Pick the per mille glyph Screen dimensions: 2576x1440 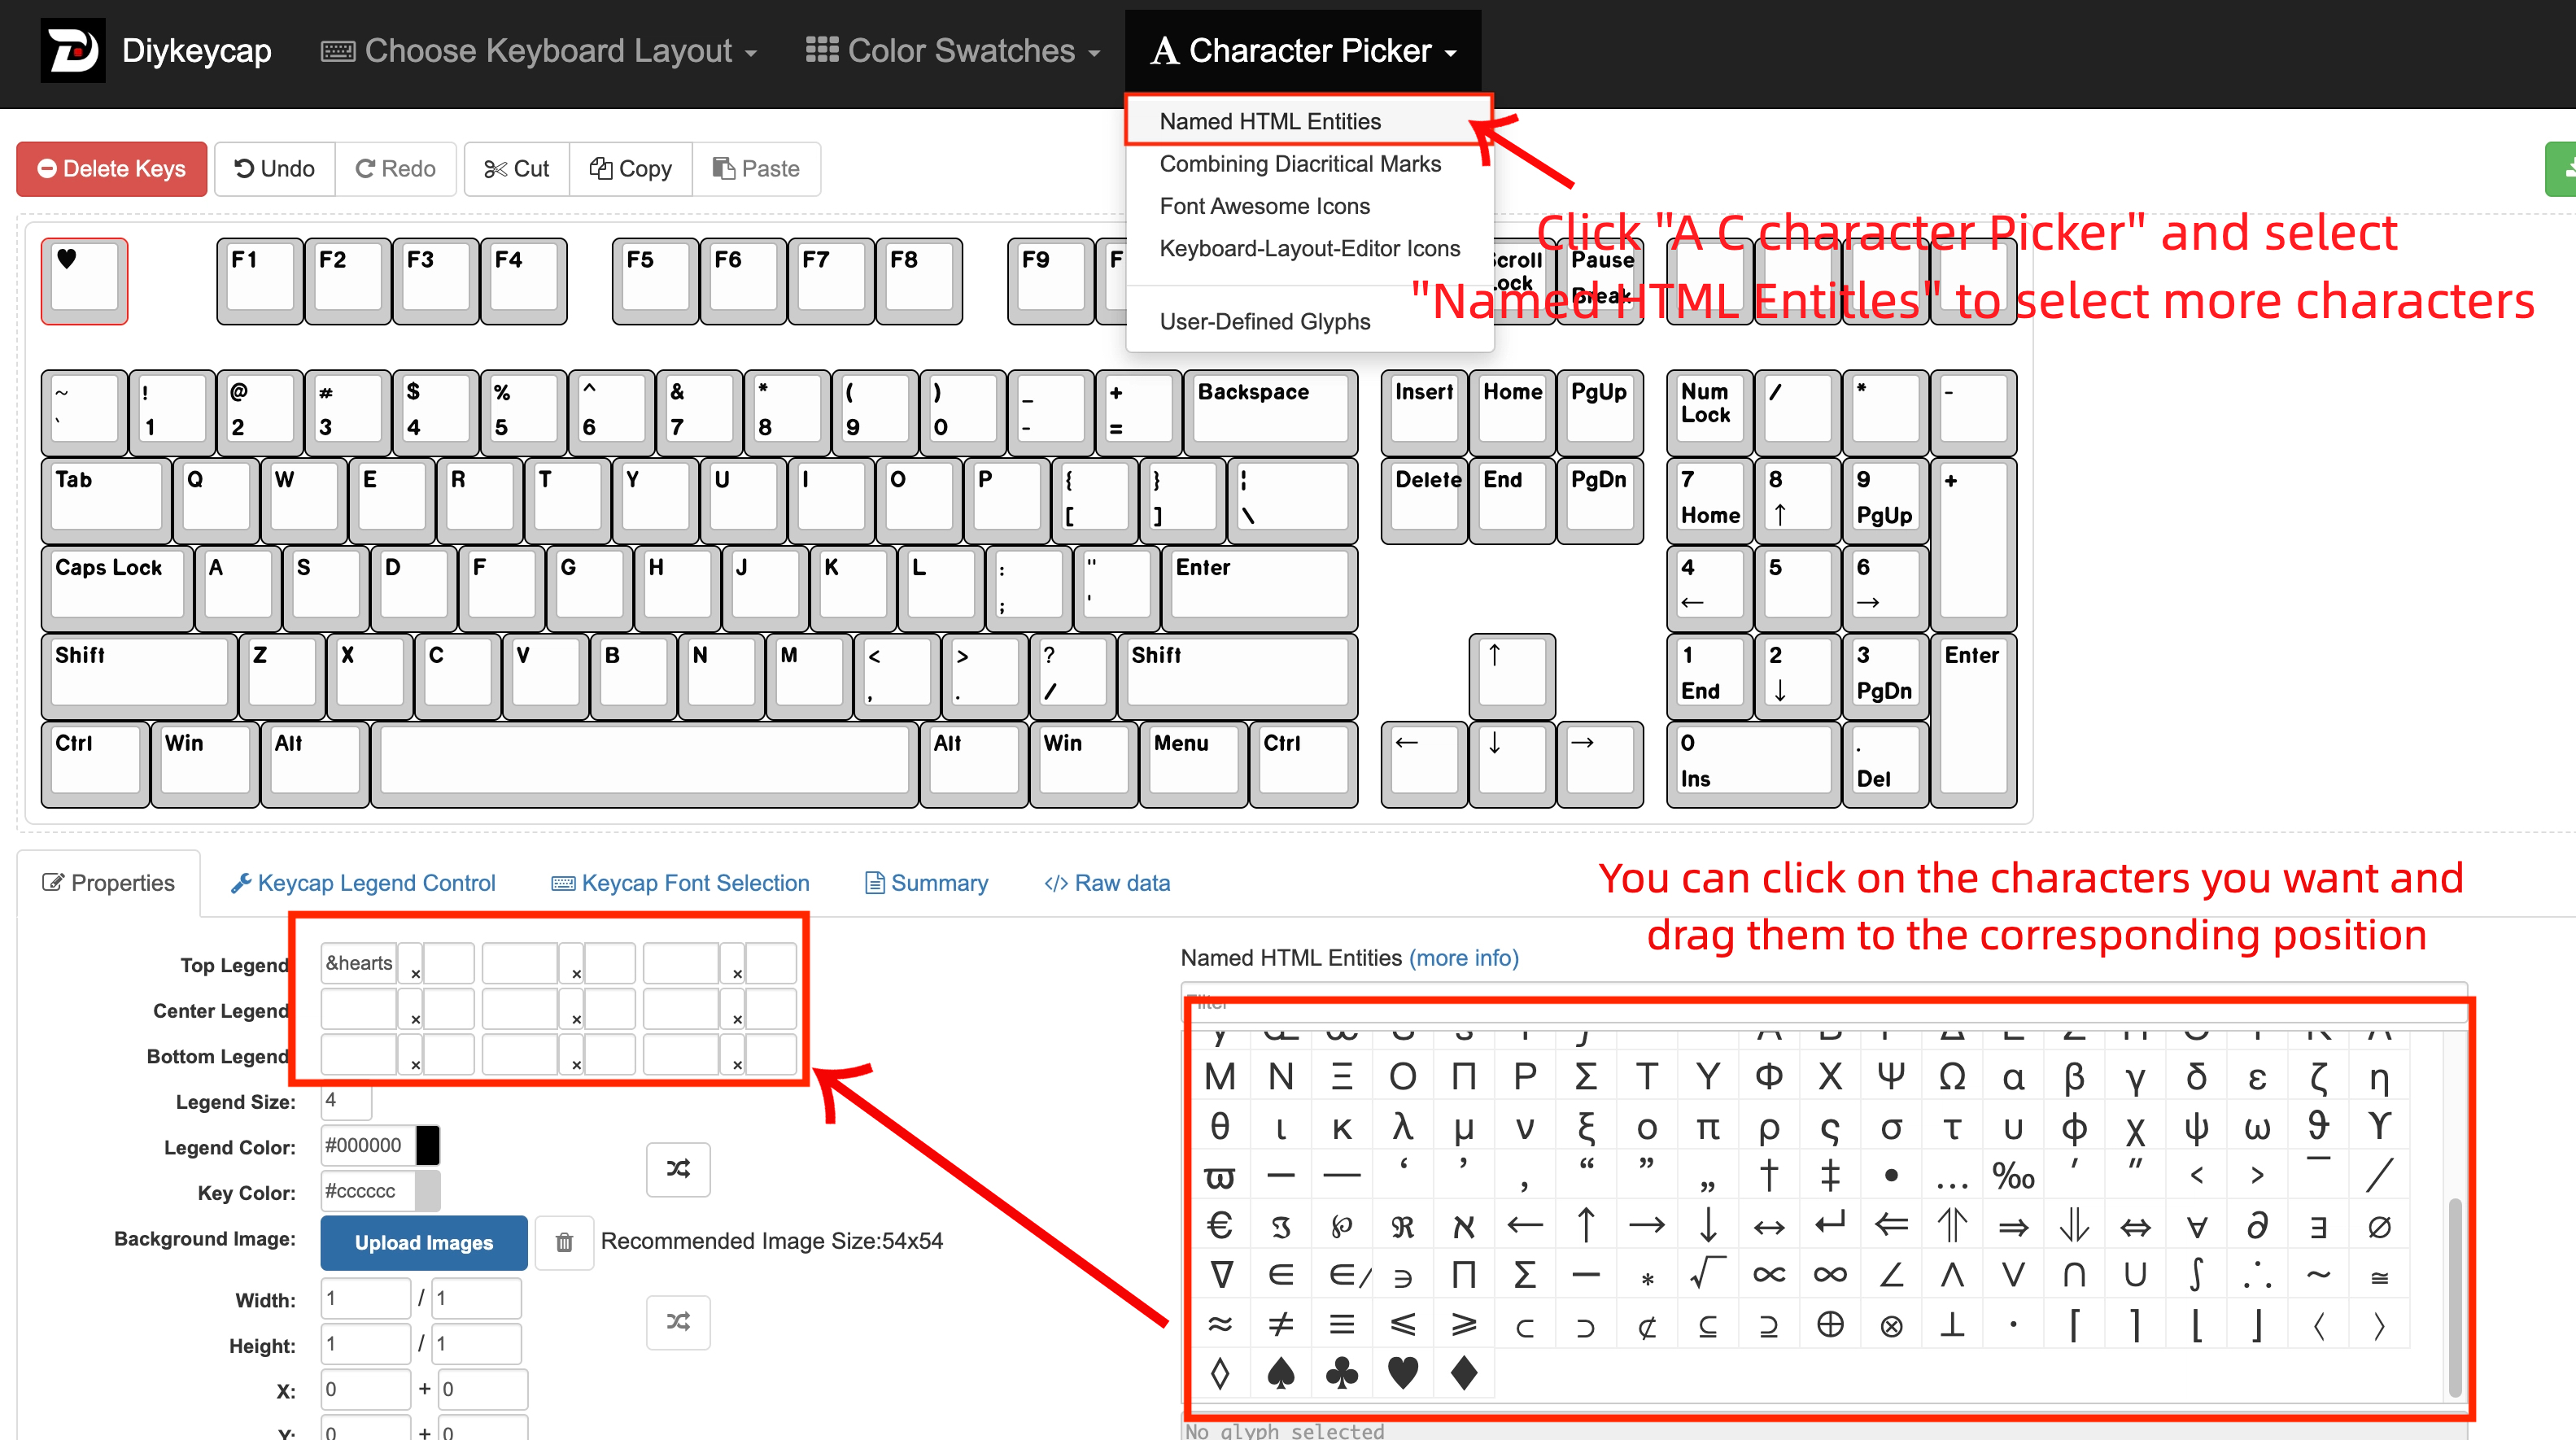click(2013, 1176)
